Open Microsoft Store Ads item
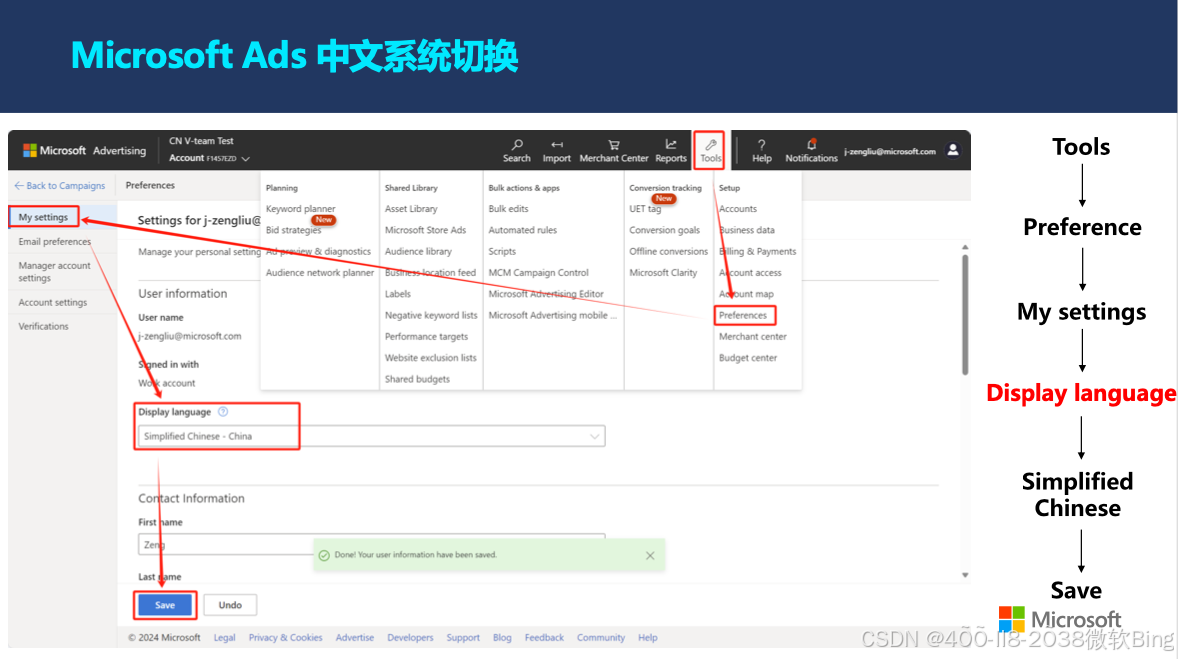 click(425, 230)
